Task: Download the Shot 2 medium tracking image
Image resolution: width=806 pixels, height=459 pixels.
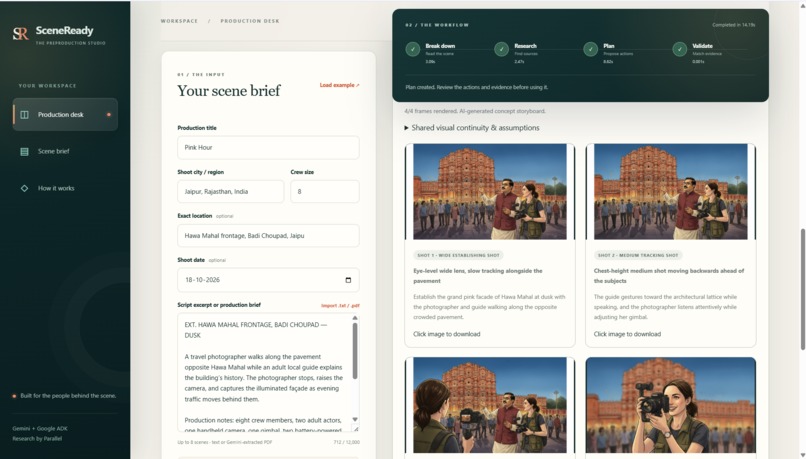Action: (x=671, y=192)
